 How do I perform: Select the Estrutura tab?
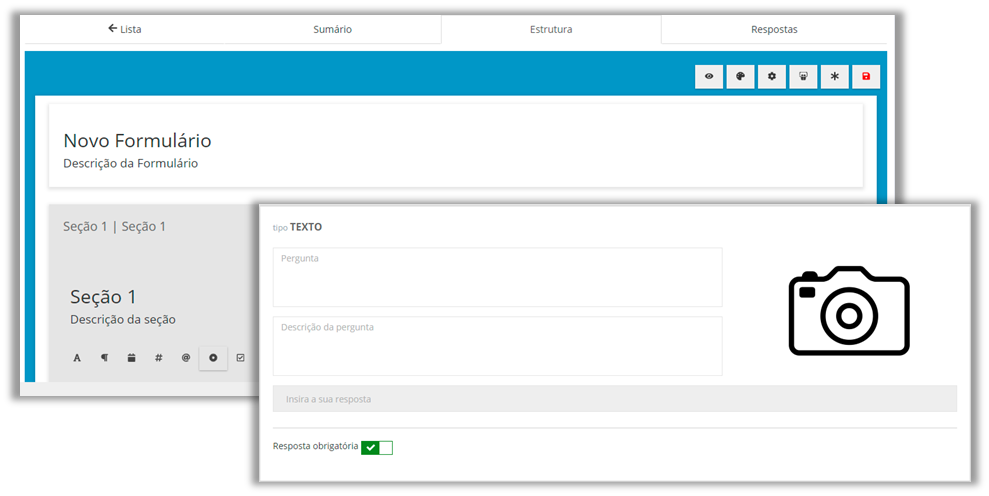[551, 29]
